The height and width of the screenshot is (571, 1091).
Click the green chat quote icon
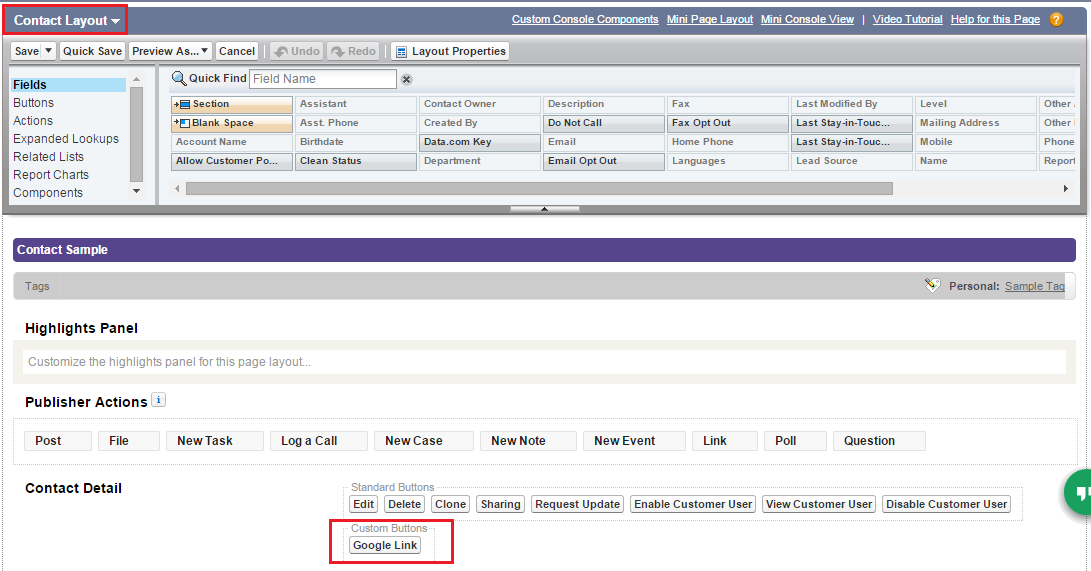pos(1078,494)
